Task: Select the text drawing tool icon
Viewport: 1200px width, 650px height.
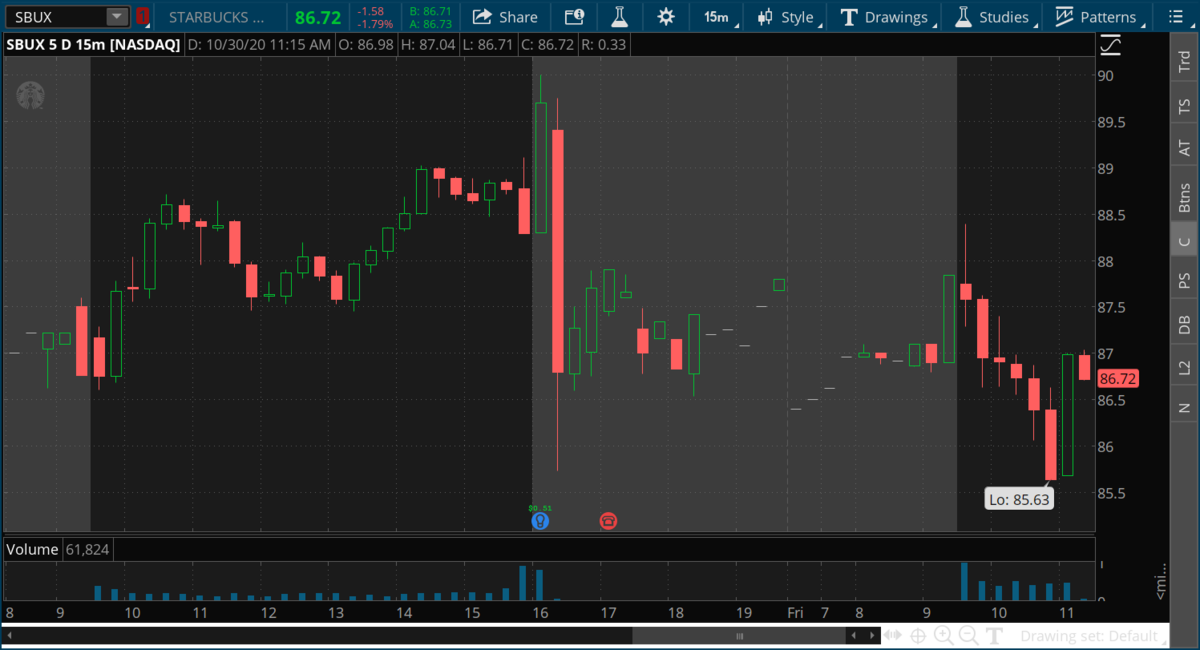Action: [x=994, y=635]
